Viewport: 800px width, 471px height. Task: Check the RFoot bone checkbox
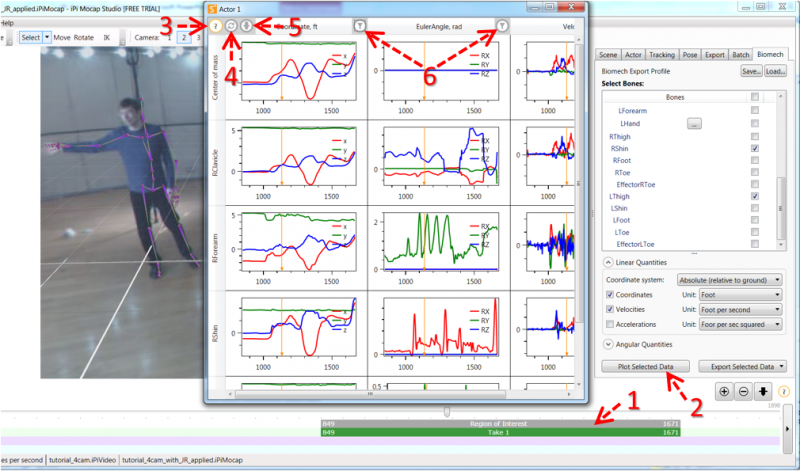click(x=755, y=160)
